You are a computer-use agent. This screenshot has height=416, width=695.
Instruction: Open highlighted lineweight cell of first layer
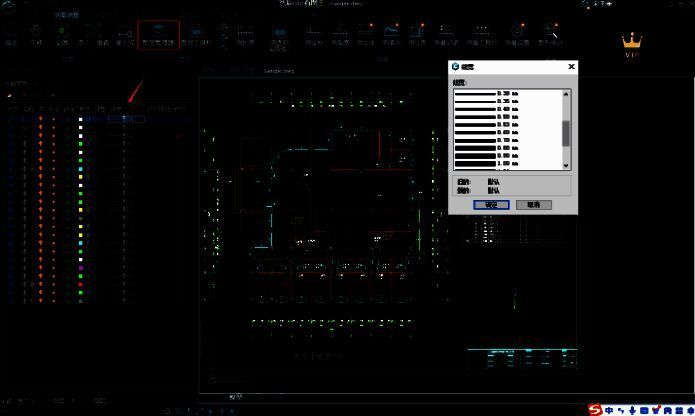pos(126,119)
